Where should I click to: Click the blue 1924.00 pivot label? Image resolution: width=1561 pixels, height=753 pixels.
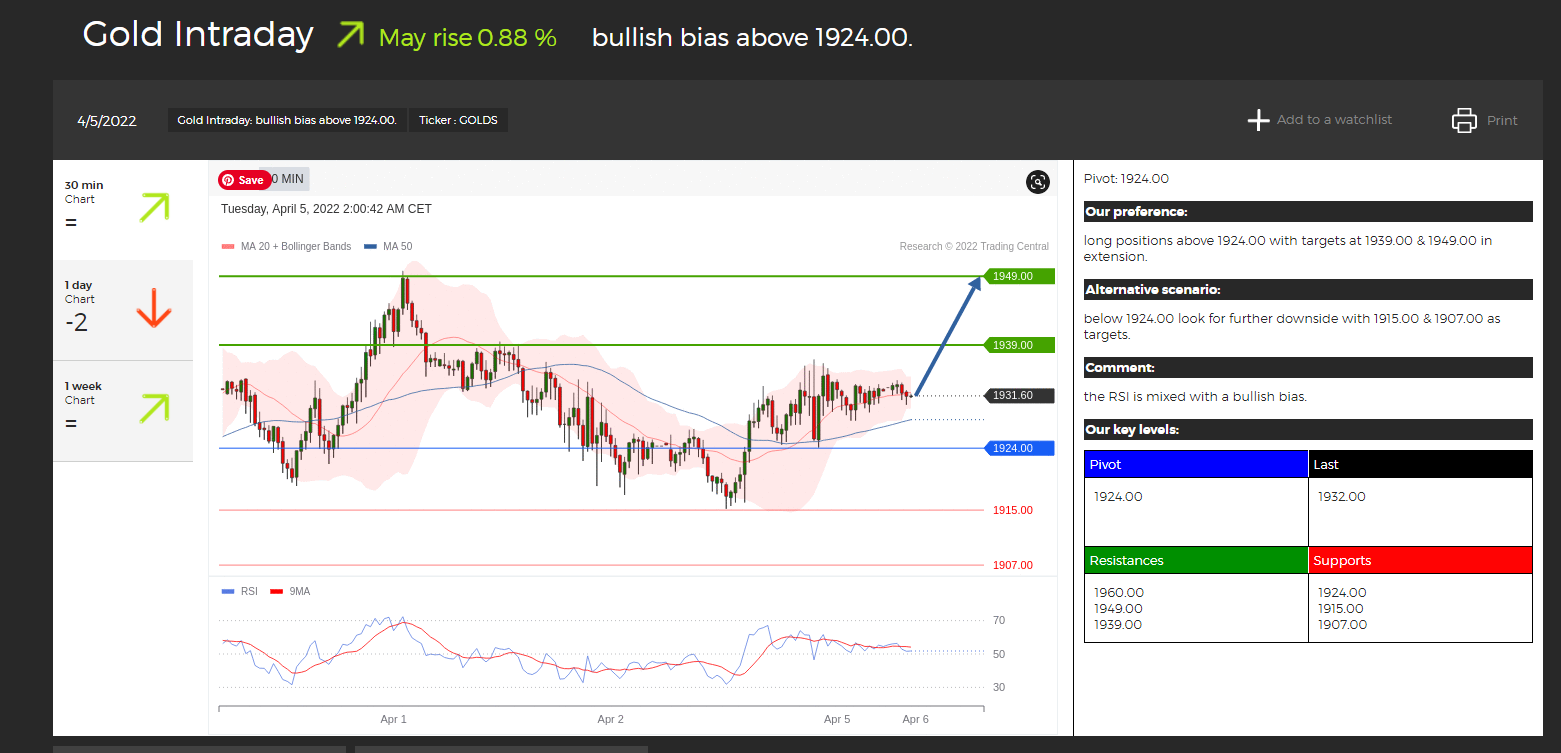click(x=1019, y=448)
